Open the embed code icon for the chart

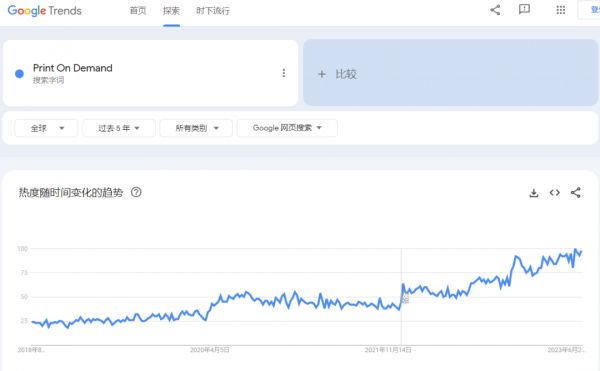(555, 193)
